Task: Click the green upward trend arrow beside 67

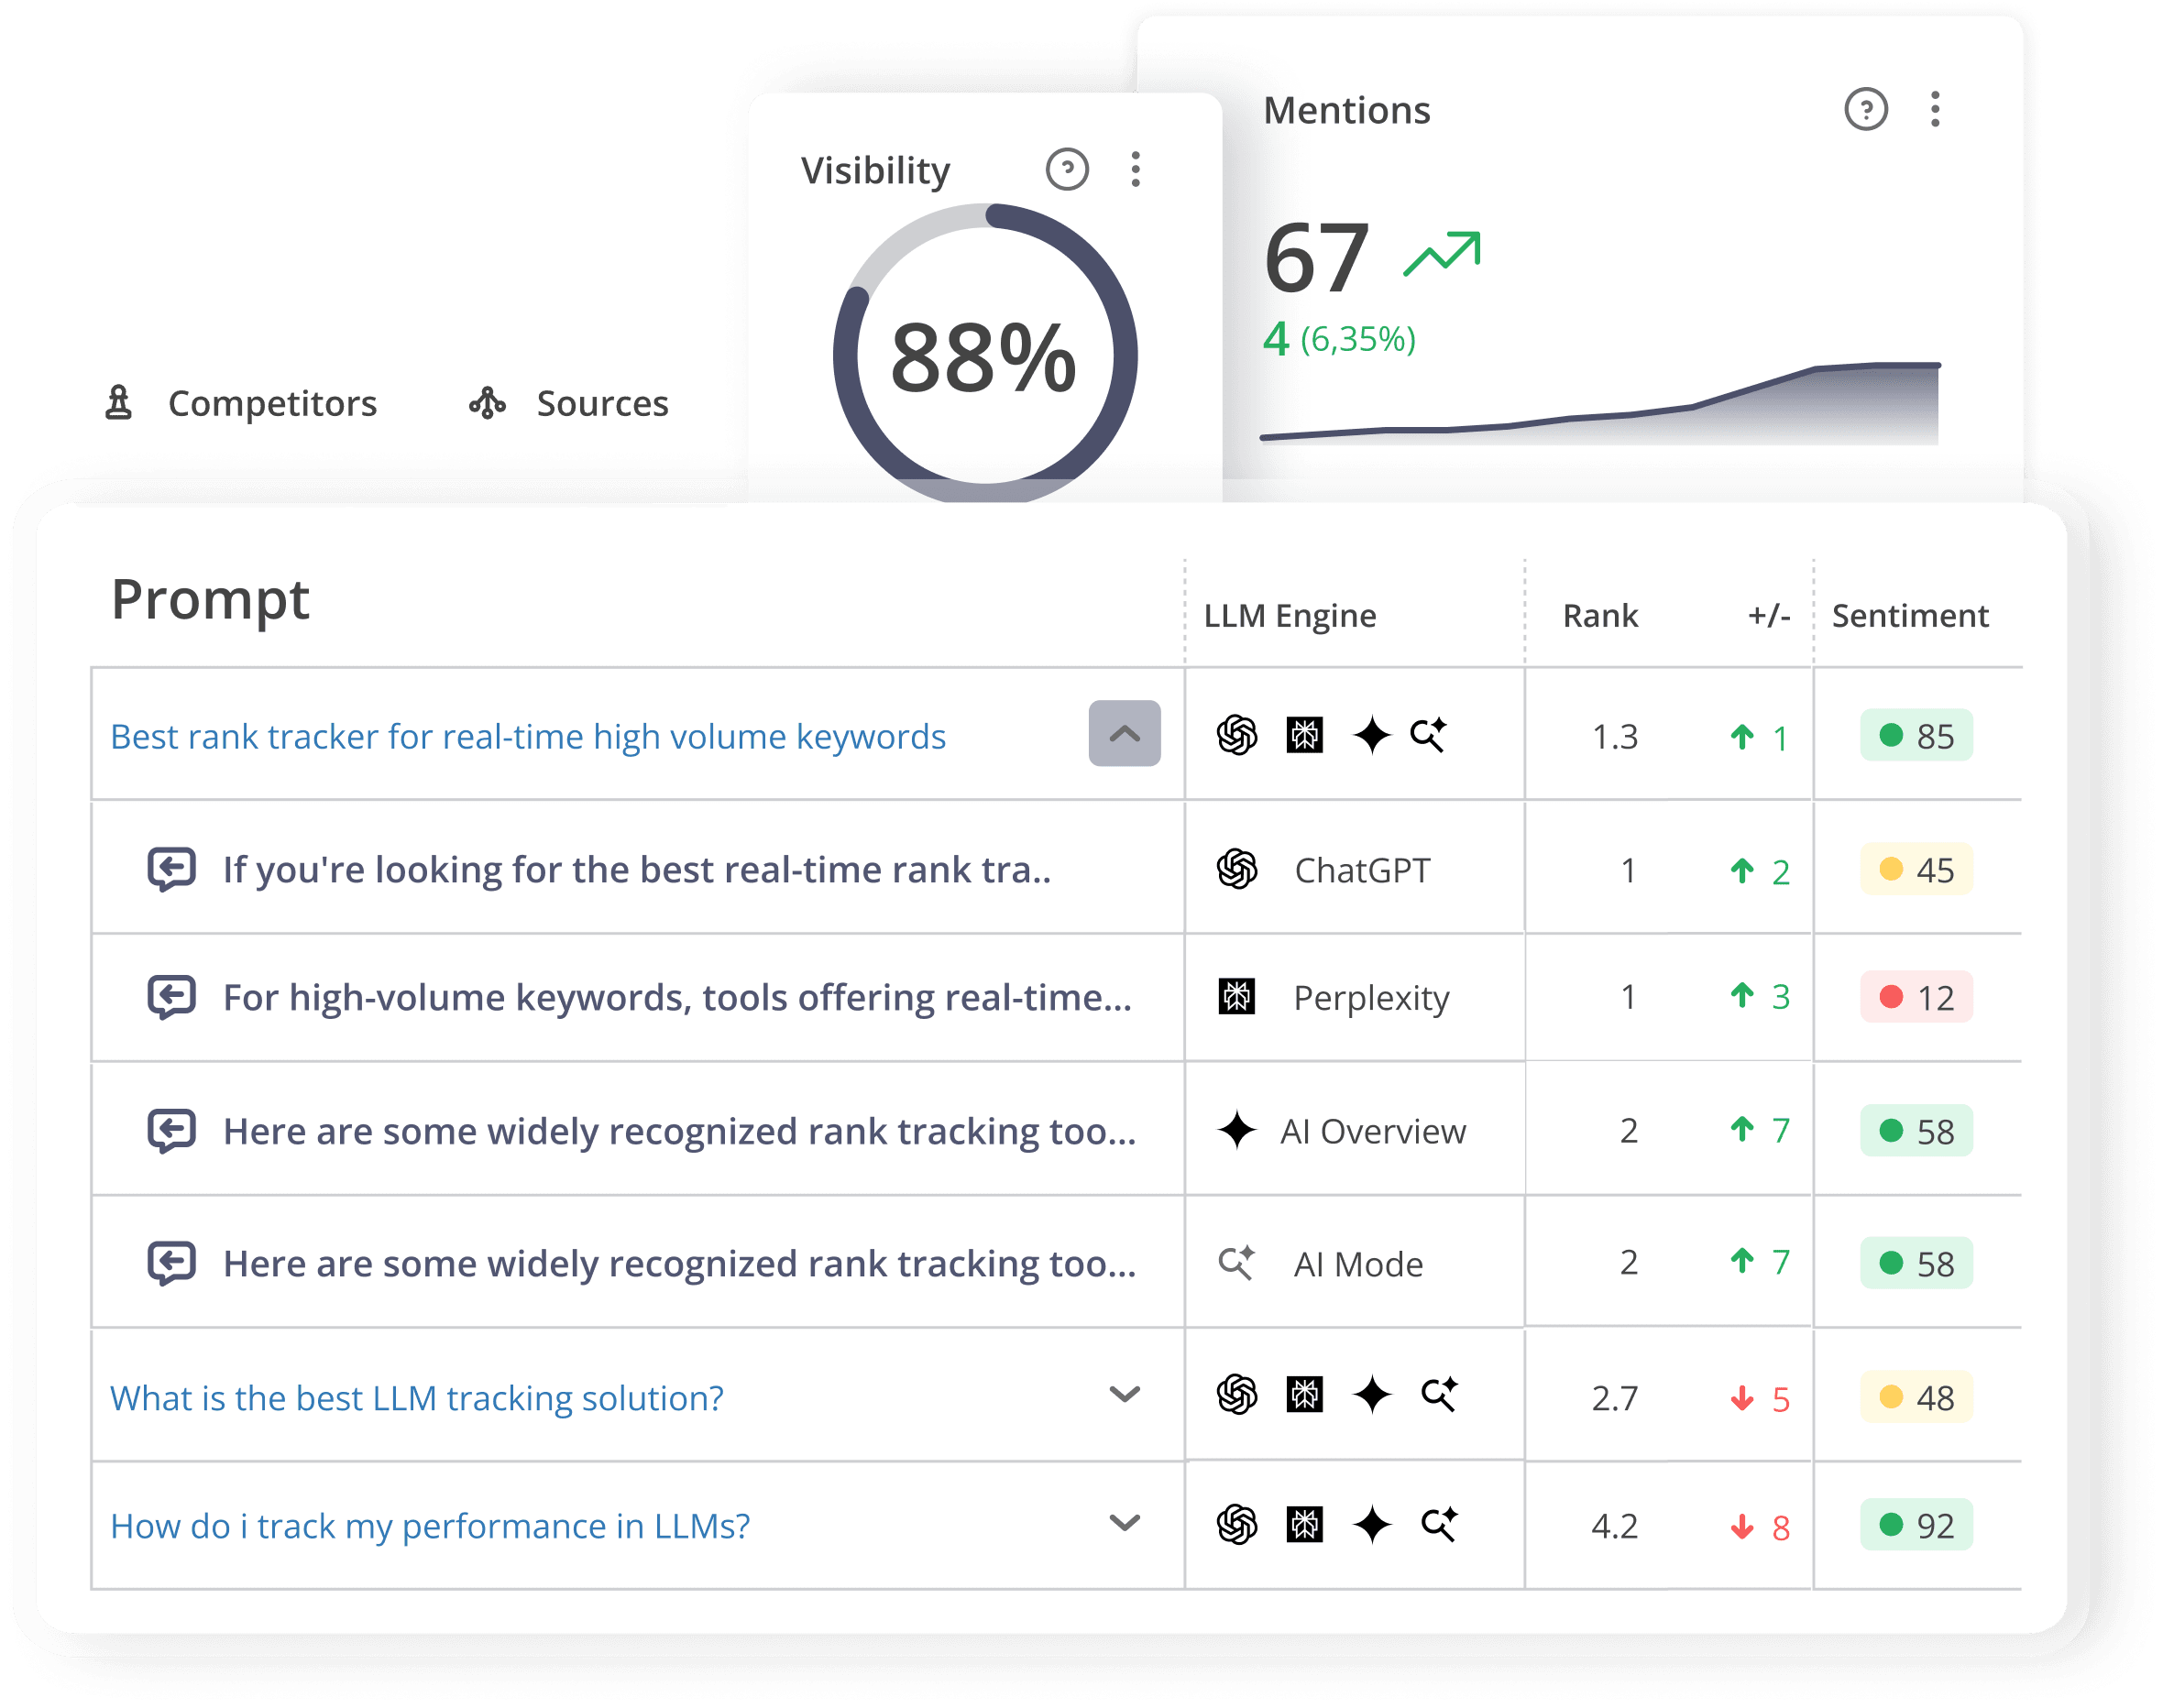Action: point(1442,254)
